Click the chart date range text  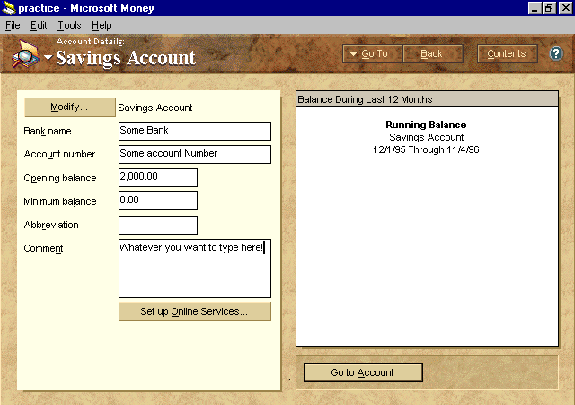426,150
